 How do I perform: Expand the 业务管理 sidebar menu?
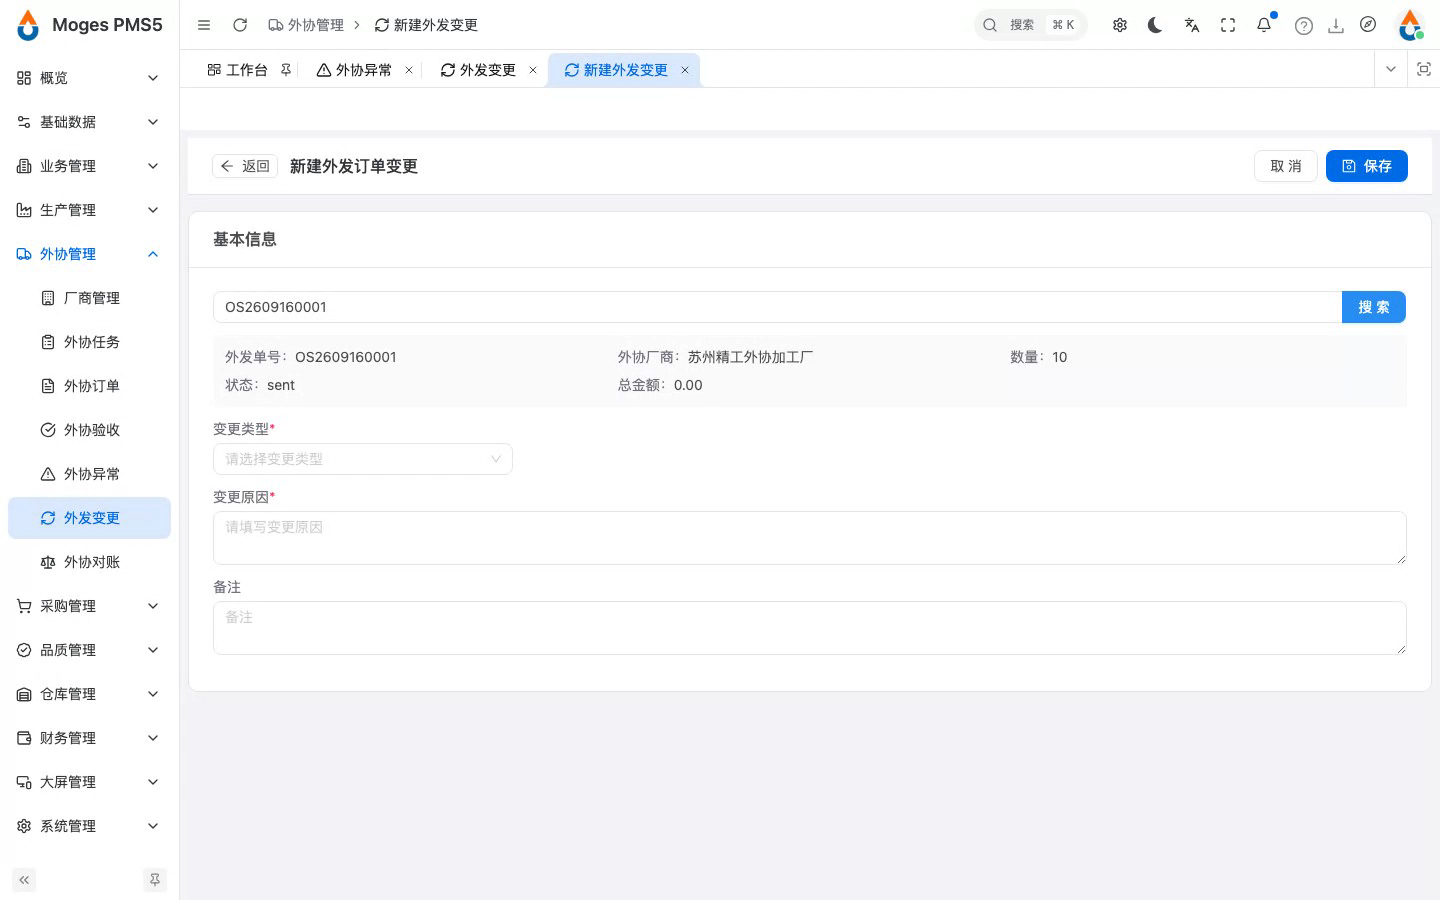tap(89, 166)
